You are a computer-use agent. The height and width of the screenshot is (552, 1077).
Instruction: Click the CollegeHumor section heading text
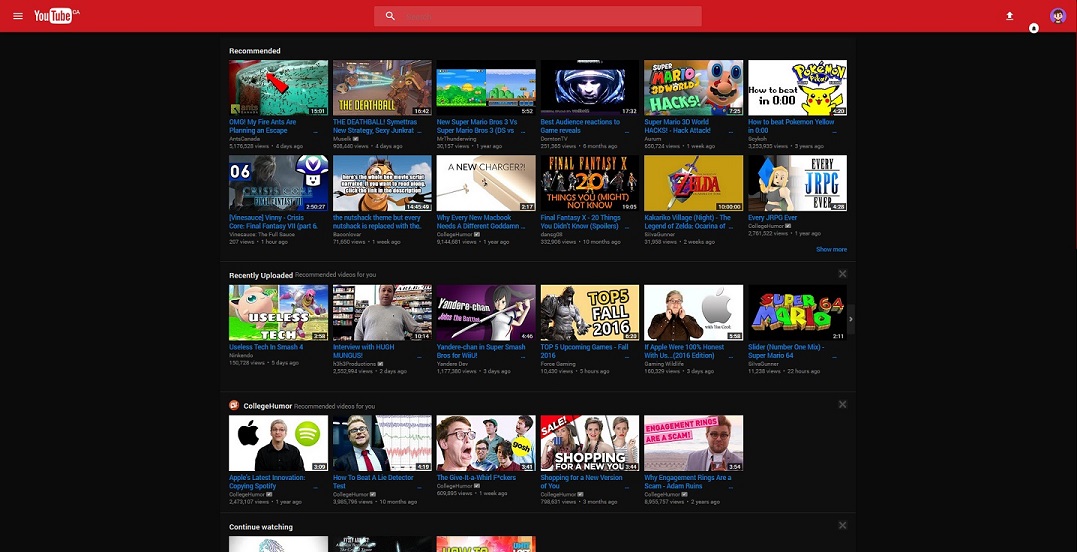(x=267, y=406)
